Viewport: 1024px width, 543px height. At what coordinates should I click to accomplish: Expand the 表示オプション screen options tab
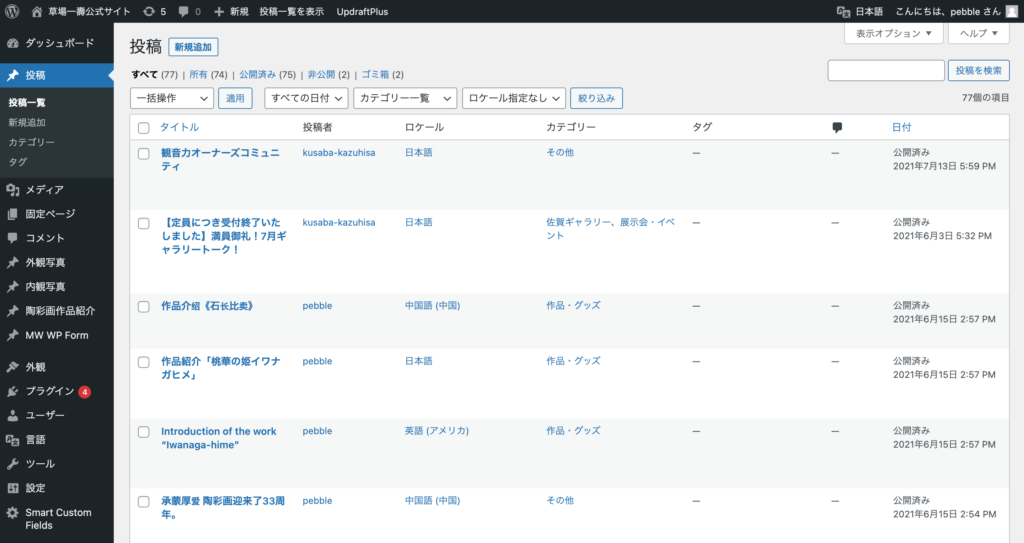pyautogui.click(x=893, y=33)
